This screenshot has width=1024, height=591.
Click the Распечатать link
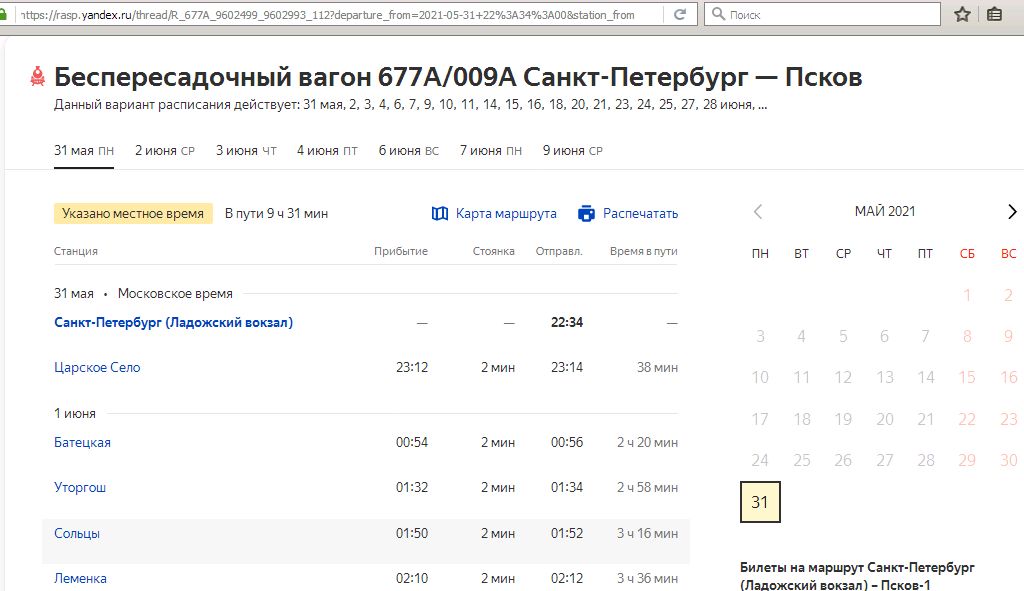640,213
